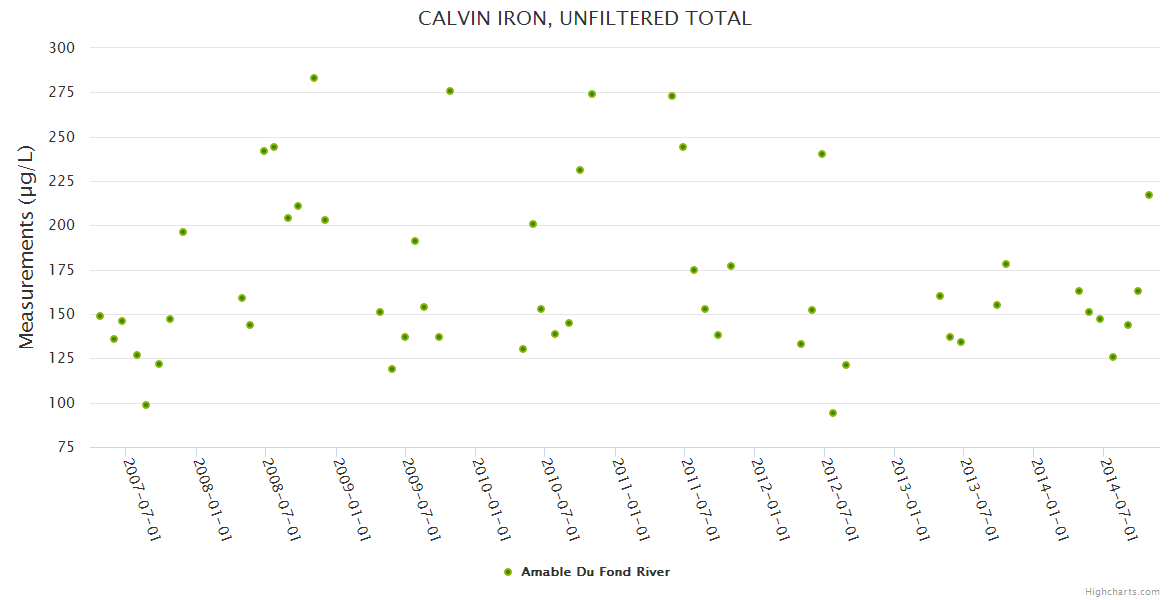Toggle the Amable Du Fond River legend label
This screenshot has height=600, width=1170.
[x=595, y=572]
